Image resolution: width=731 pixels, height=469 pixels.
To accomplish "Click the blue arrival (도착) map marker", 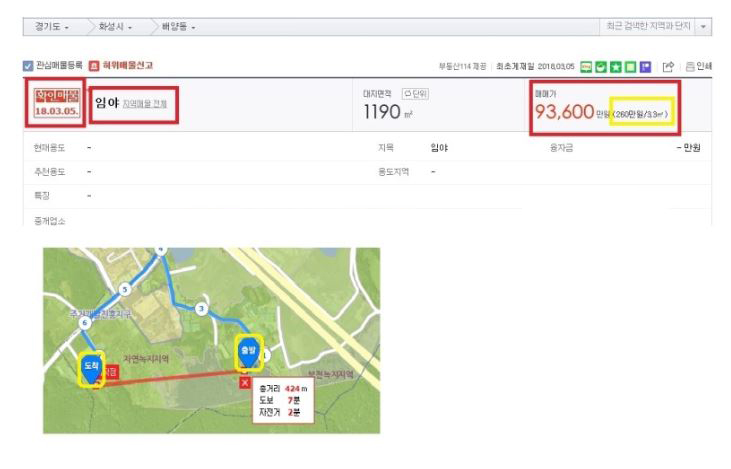I will (90, 367).
